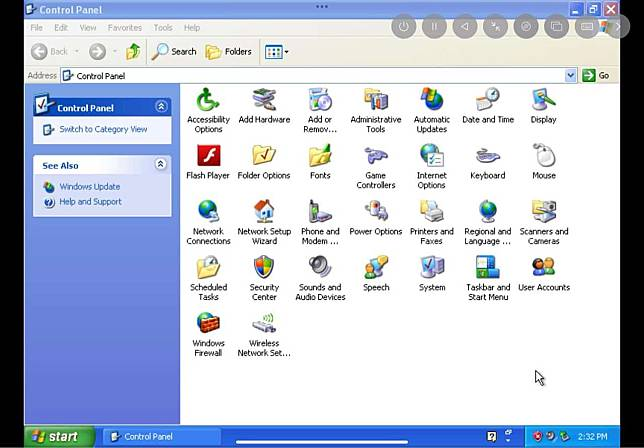Open the Add Hardware wizard icon
Screen dimensions: 644x448
[x=264, y=106]
